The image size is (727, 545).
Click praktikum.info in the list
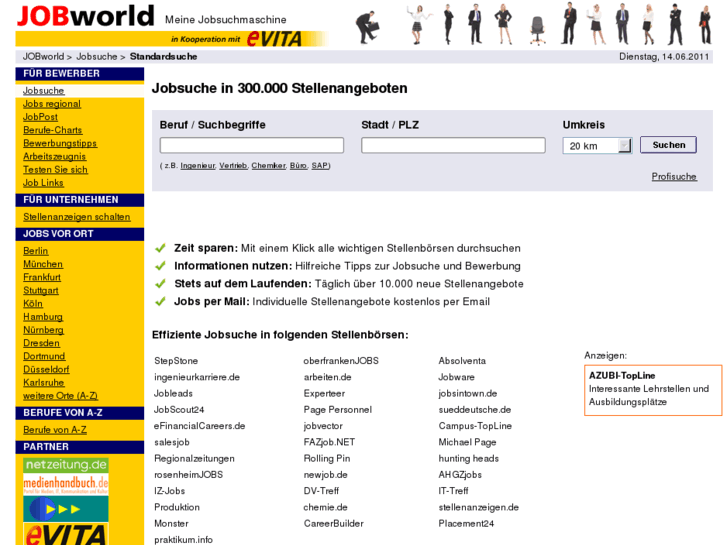click(x=183, y=540)
